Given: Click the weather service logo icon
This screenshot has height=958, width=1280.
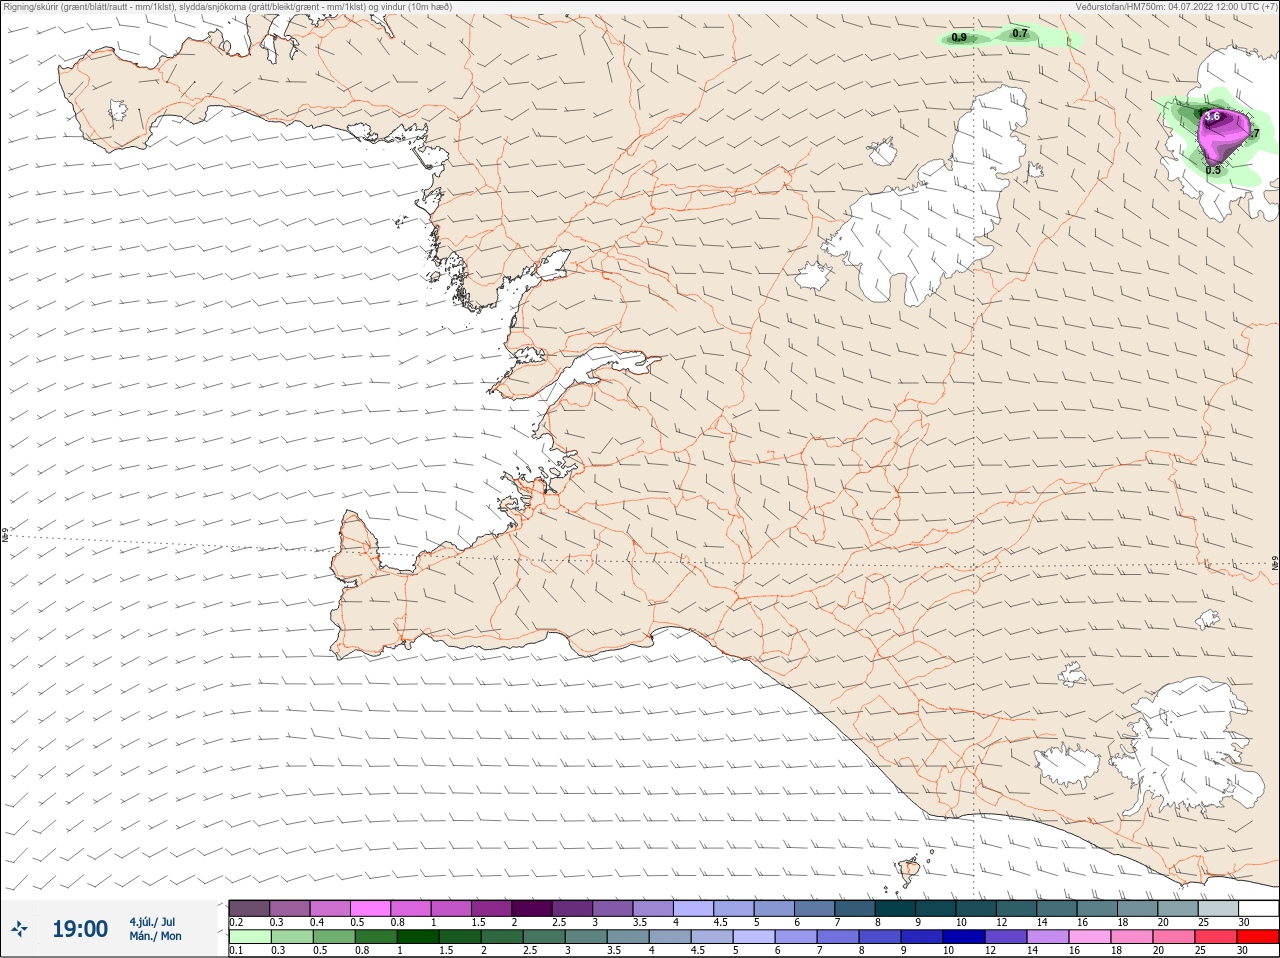Looking at the screenshot, I should [x=19, y=930].
